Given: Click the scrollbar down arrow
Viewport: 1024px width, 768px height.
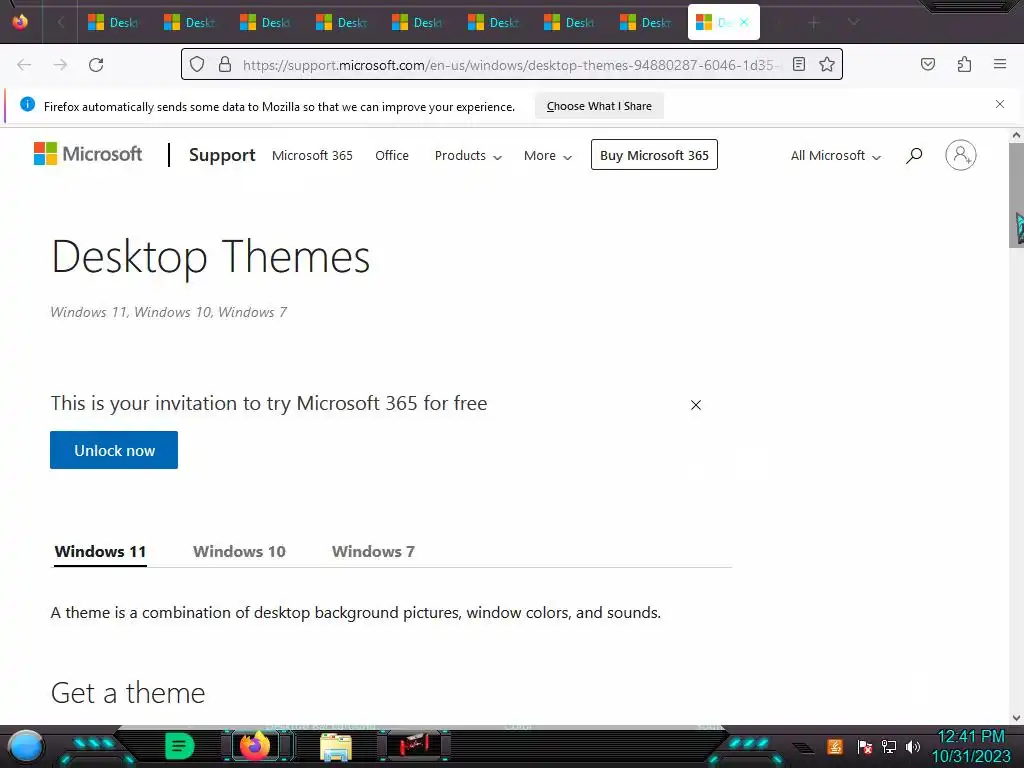Looking at the screenshot, I should [x=1016, y=718].
